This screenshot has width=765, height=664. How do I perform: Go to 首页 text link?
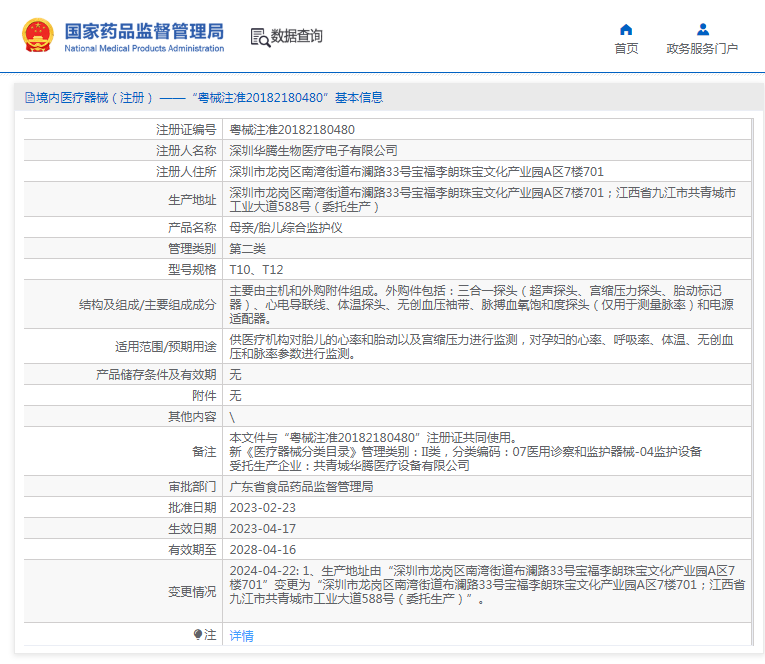[x=626, y=49]
